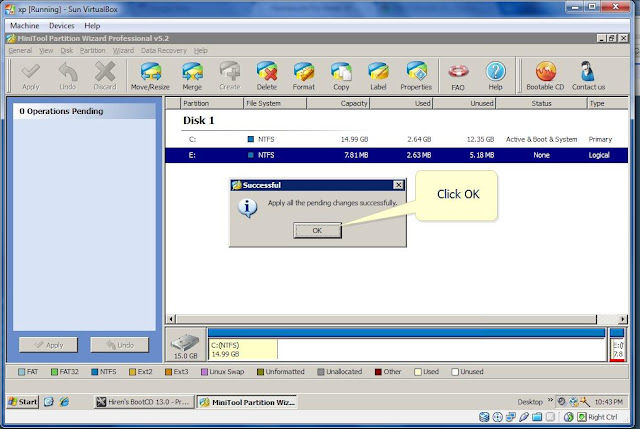Image resolution: width=640 pixels, height=429 pixels.
Task: Switch to Hiren's BootCD taskbar window
Action: pyautogui.click(x=143, y=402)
